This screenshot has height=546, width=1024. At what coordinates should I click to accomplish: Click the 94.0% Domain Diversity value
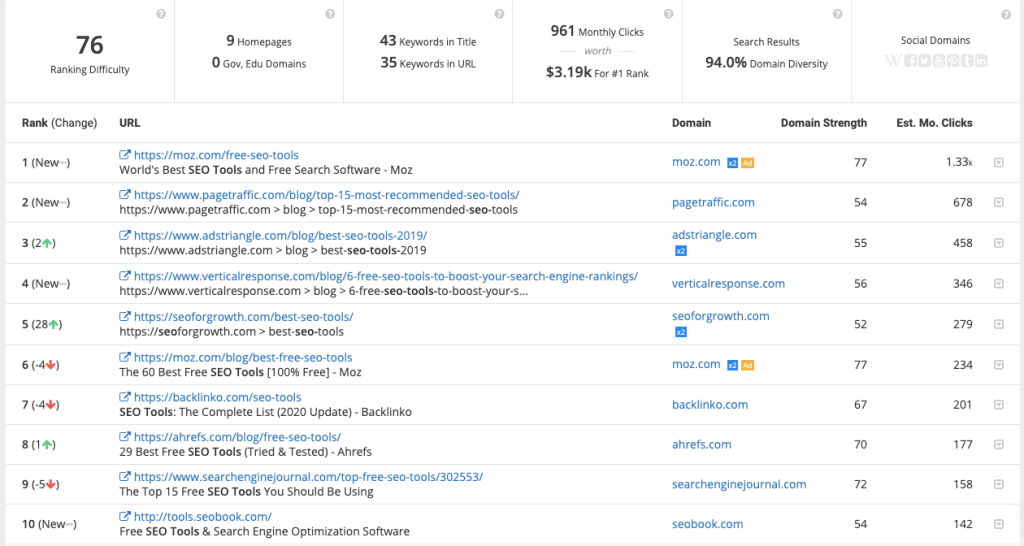[726, 63]
